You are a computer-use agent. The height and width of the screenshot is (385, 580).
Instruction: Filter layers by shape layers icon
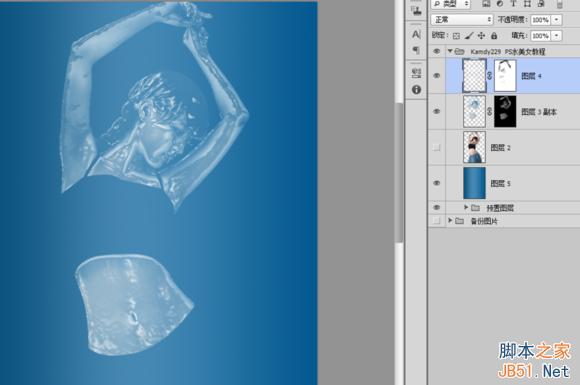point(527,3)
